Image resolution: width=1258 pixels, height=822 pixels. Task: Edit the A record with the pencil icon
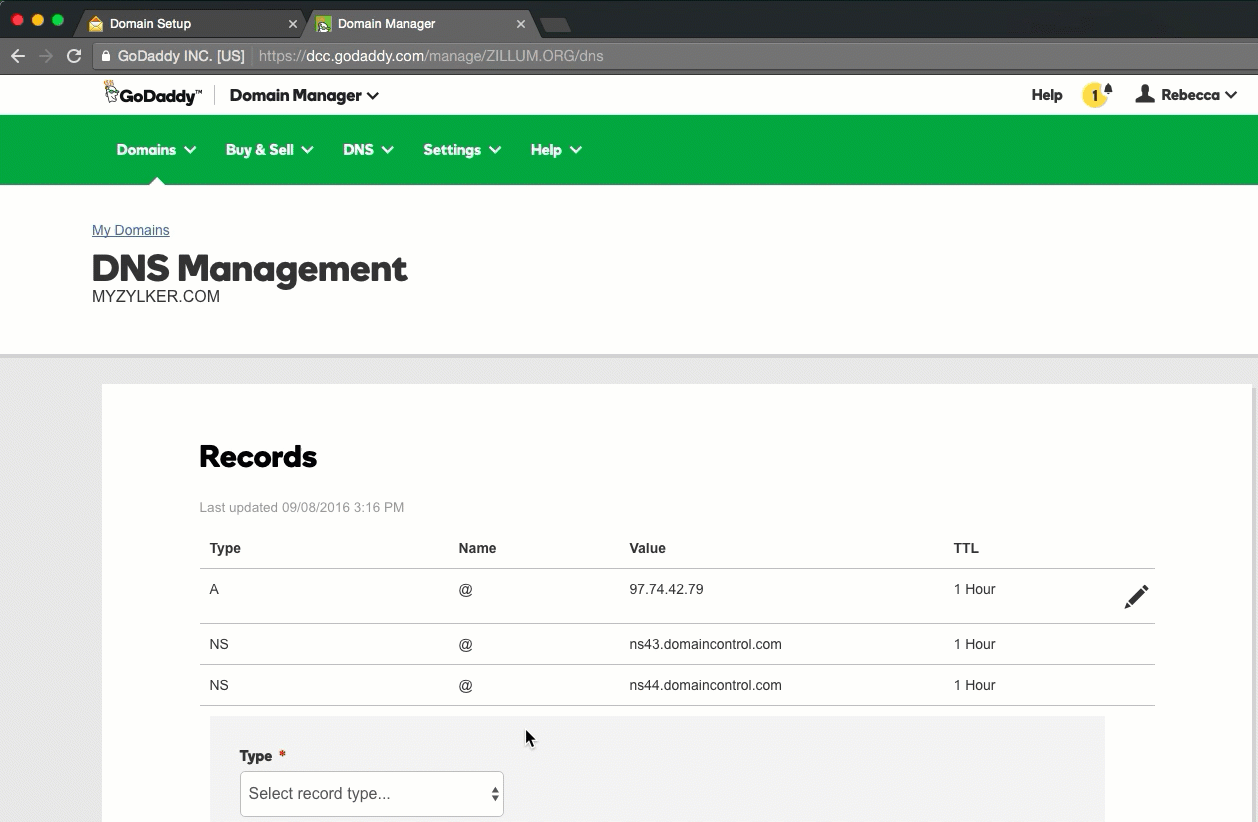pos(1136,596)
